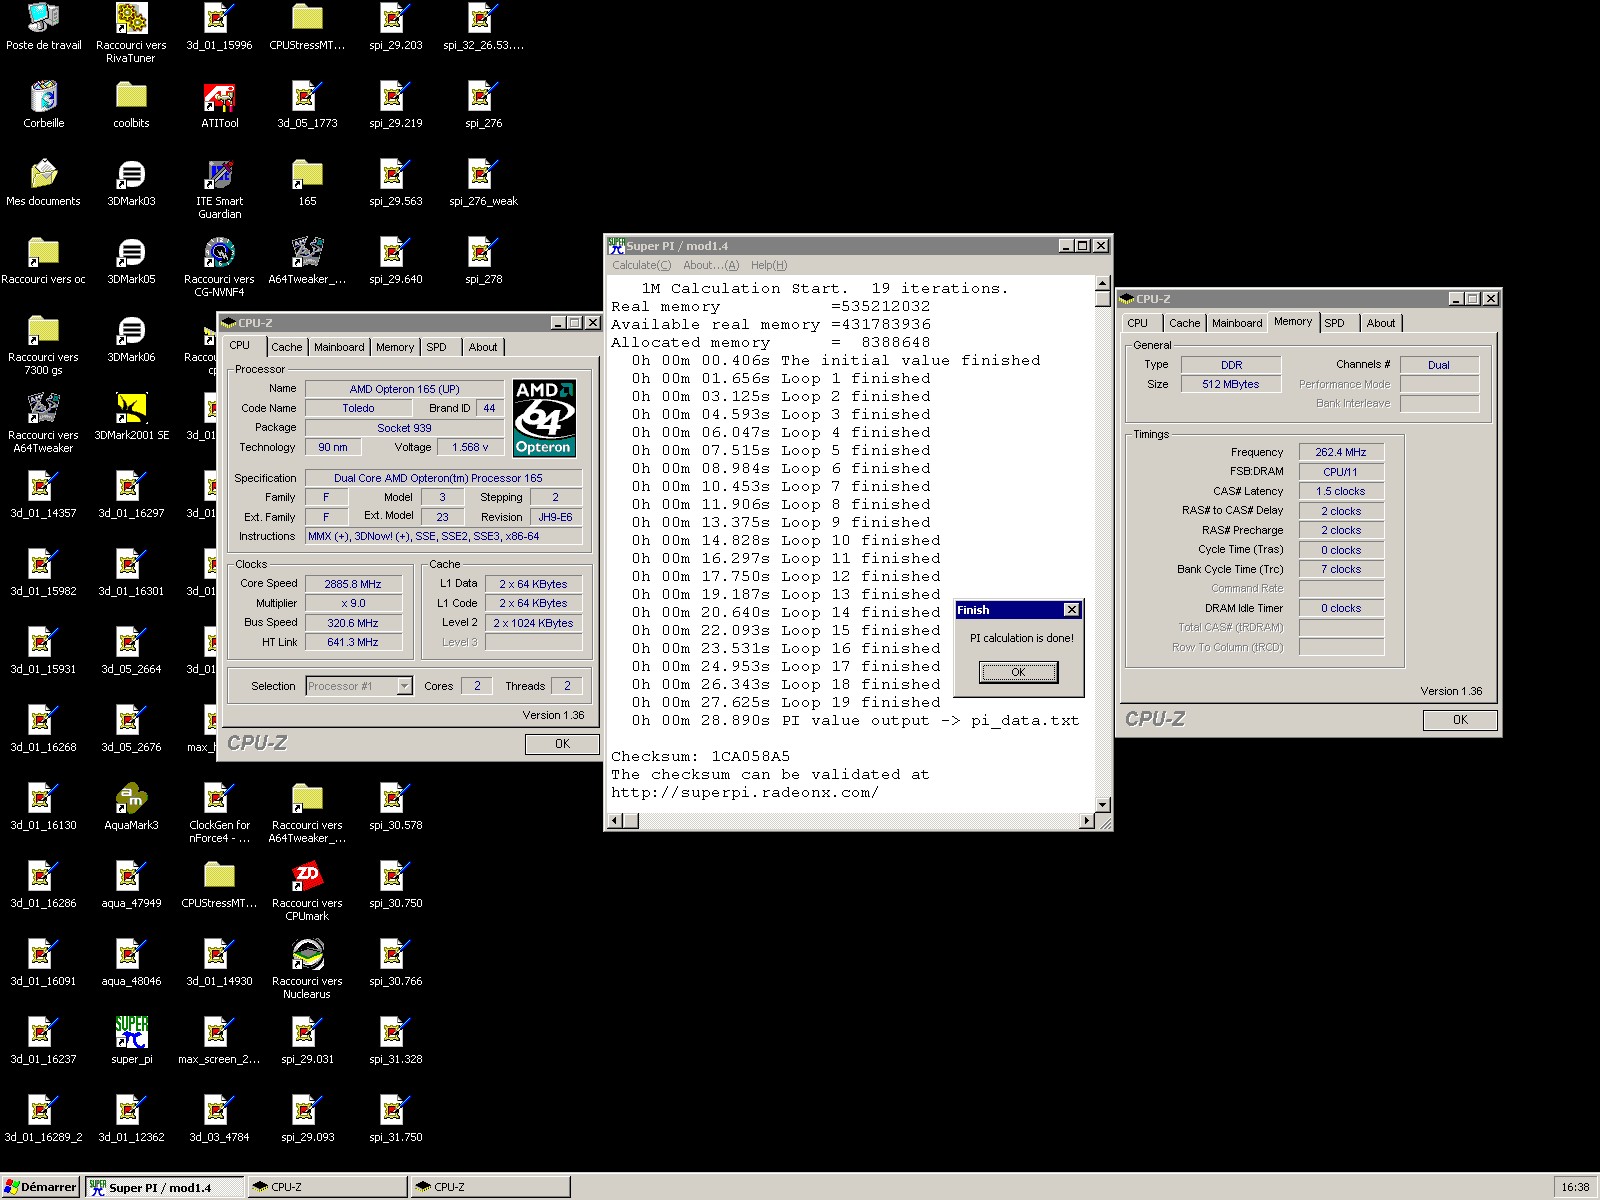
Task: Launch ClockGen for nForce4 icon
Action: pos(219,813)
